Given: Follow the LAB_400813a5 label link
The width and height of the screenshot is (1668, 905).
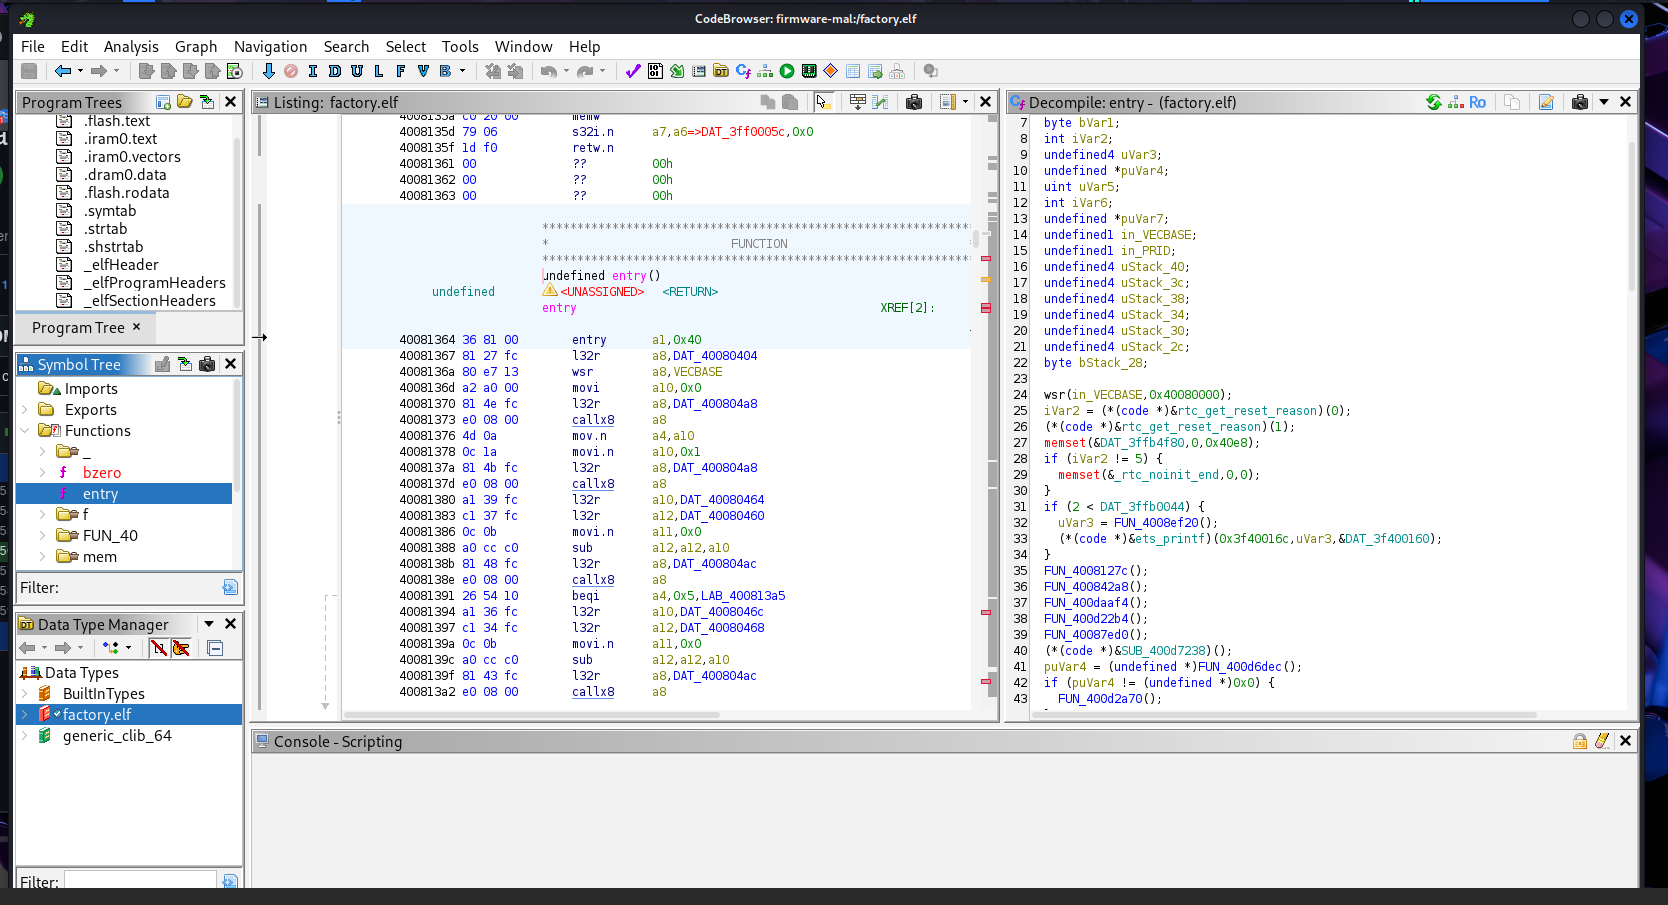Looking at the screenshot, I should [x=743, y=596].
